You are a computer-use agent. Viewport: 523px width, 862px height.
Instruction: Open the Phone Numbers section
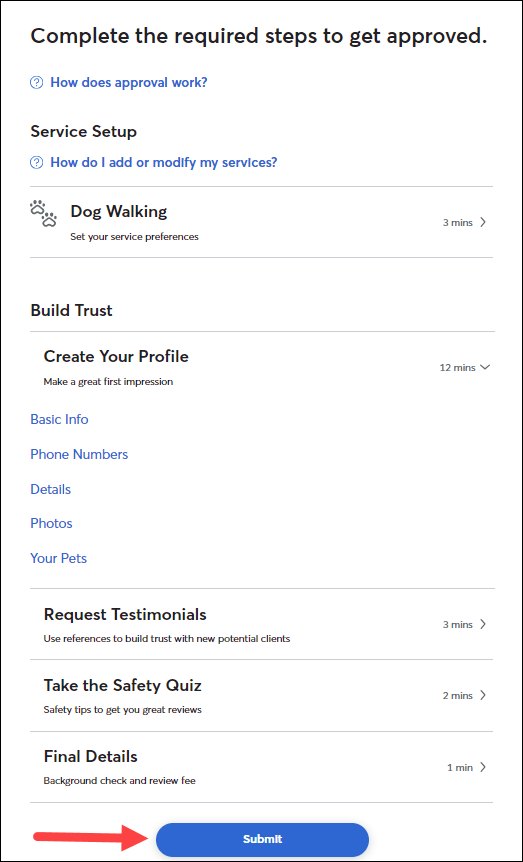79,455
